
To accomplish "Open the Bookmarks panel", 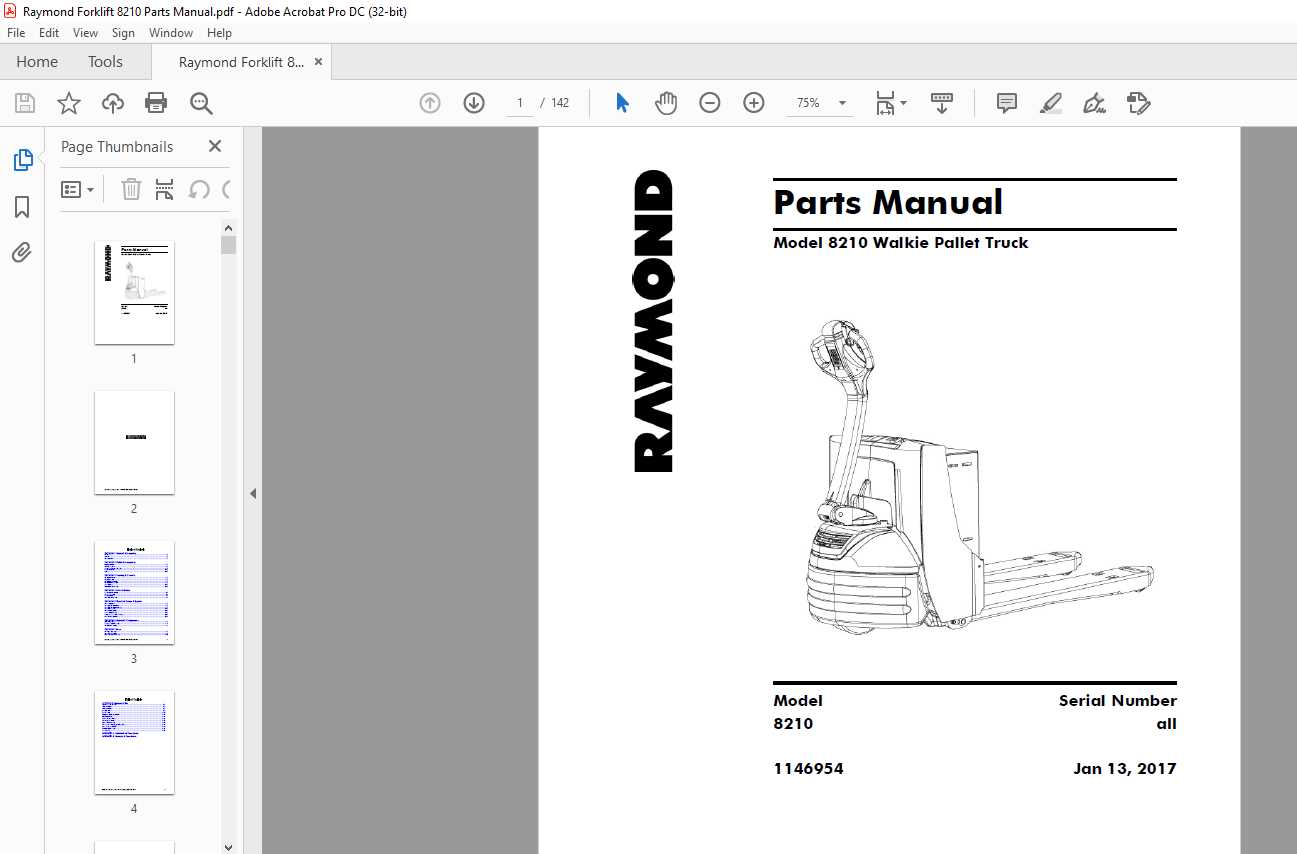I will point(22,207).
